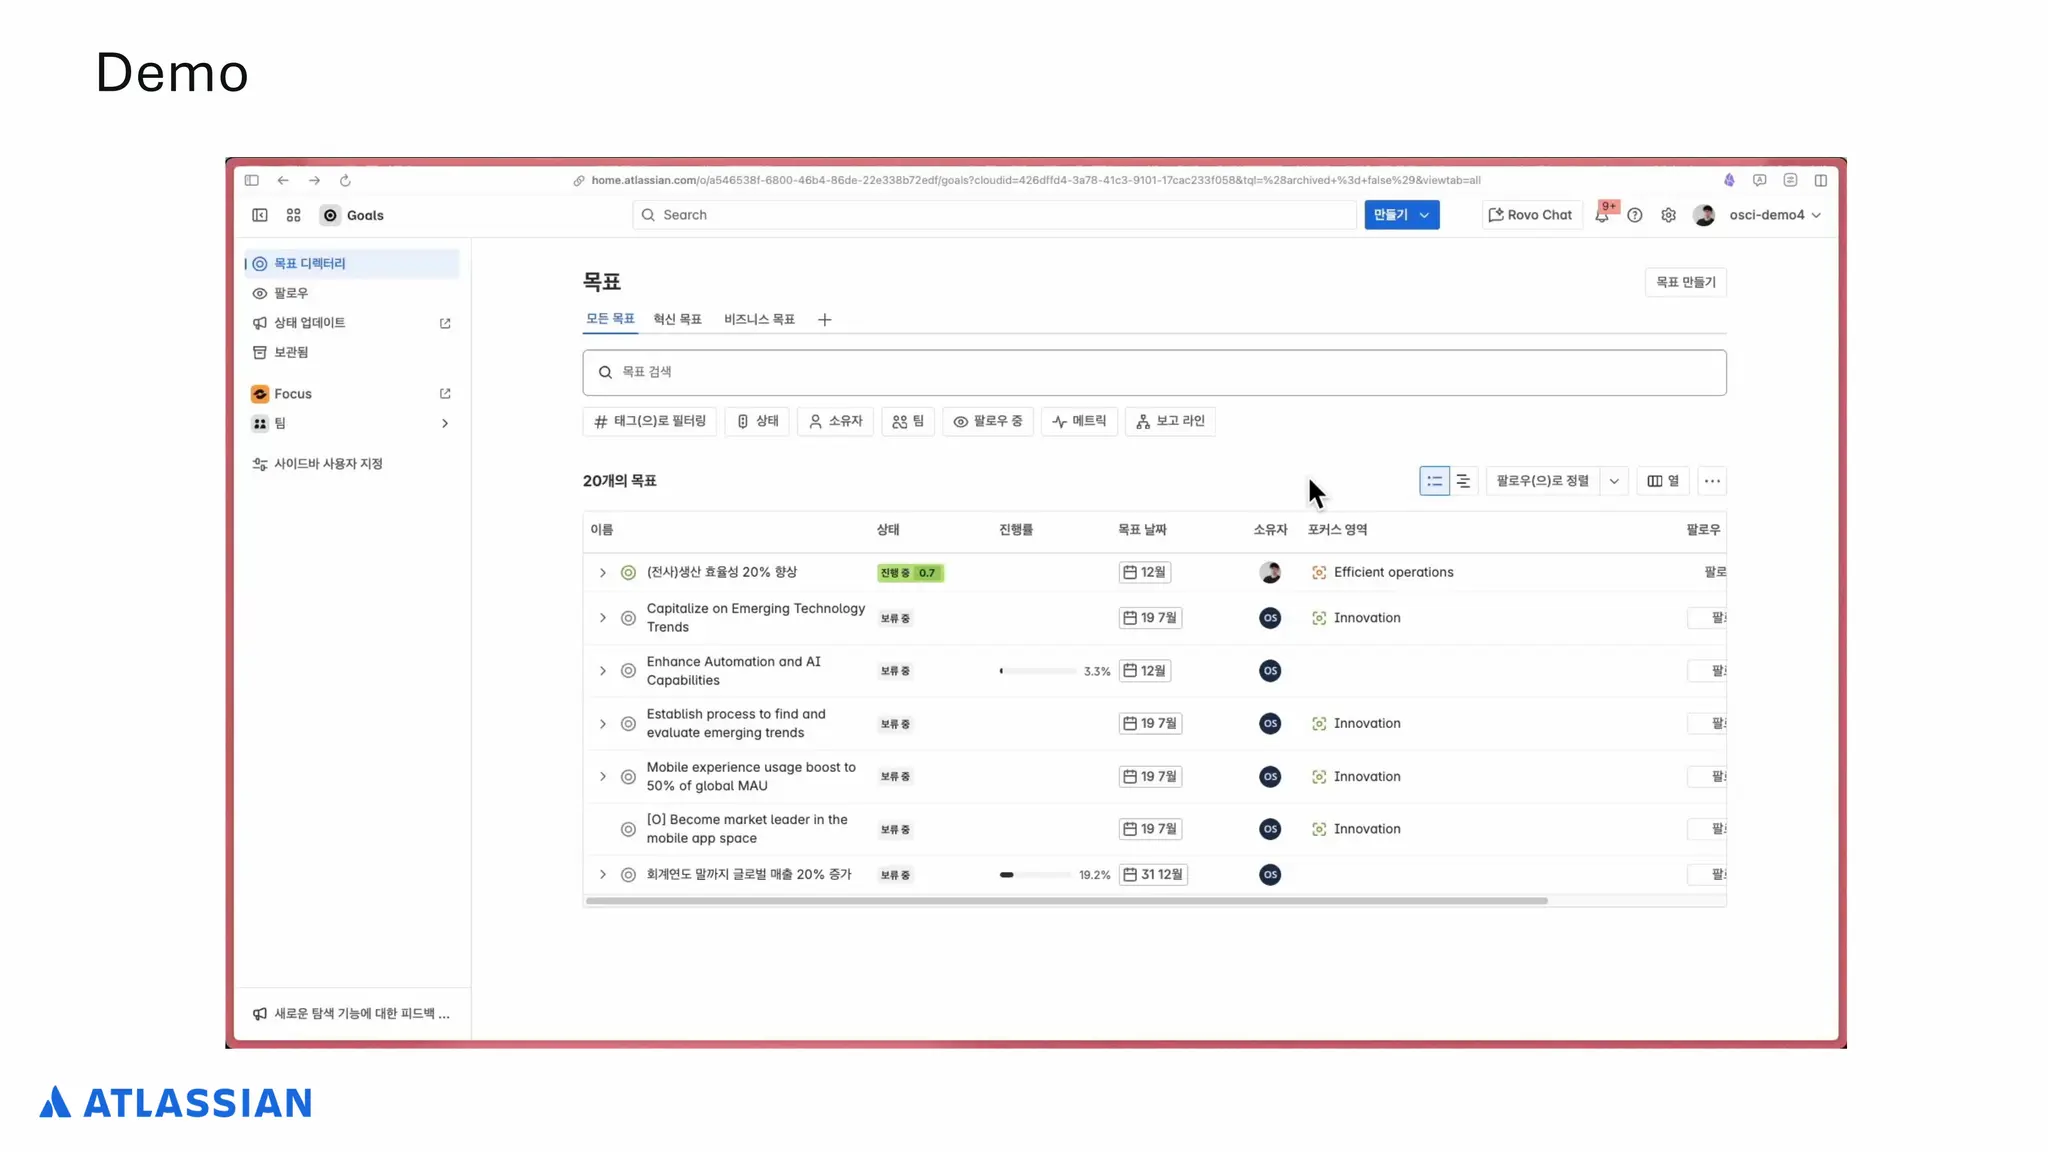The width and height of the screenshot is (2048, 1152).
Task: Open the 팔로우(으)로 정렬 sort dropdown arrow
Action: click(1614, 481)
